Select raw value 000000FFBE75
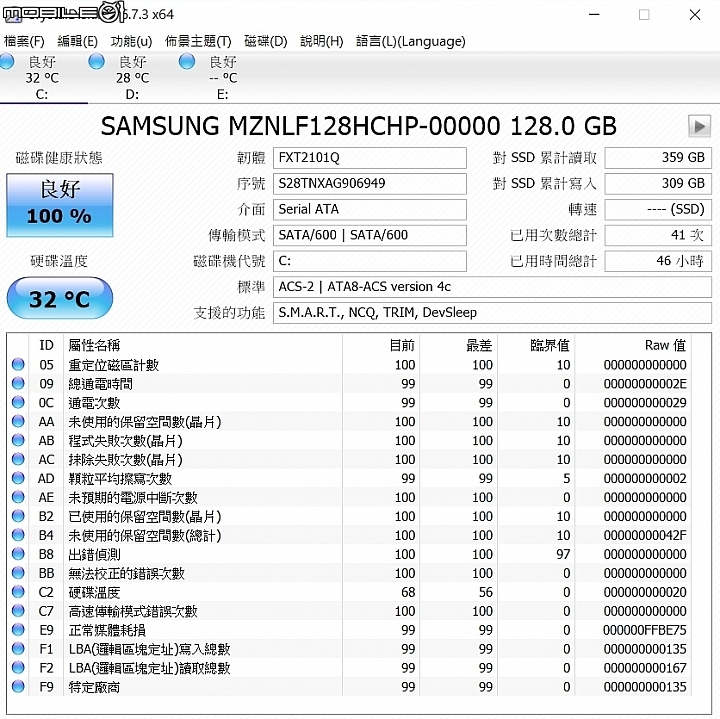720x719 pixels. pos(645,630)
